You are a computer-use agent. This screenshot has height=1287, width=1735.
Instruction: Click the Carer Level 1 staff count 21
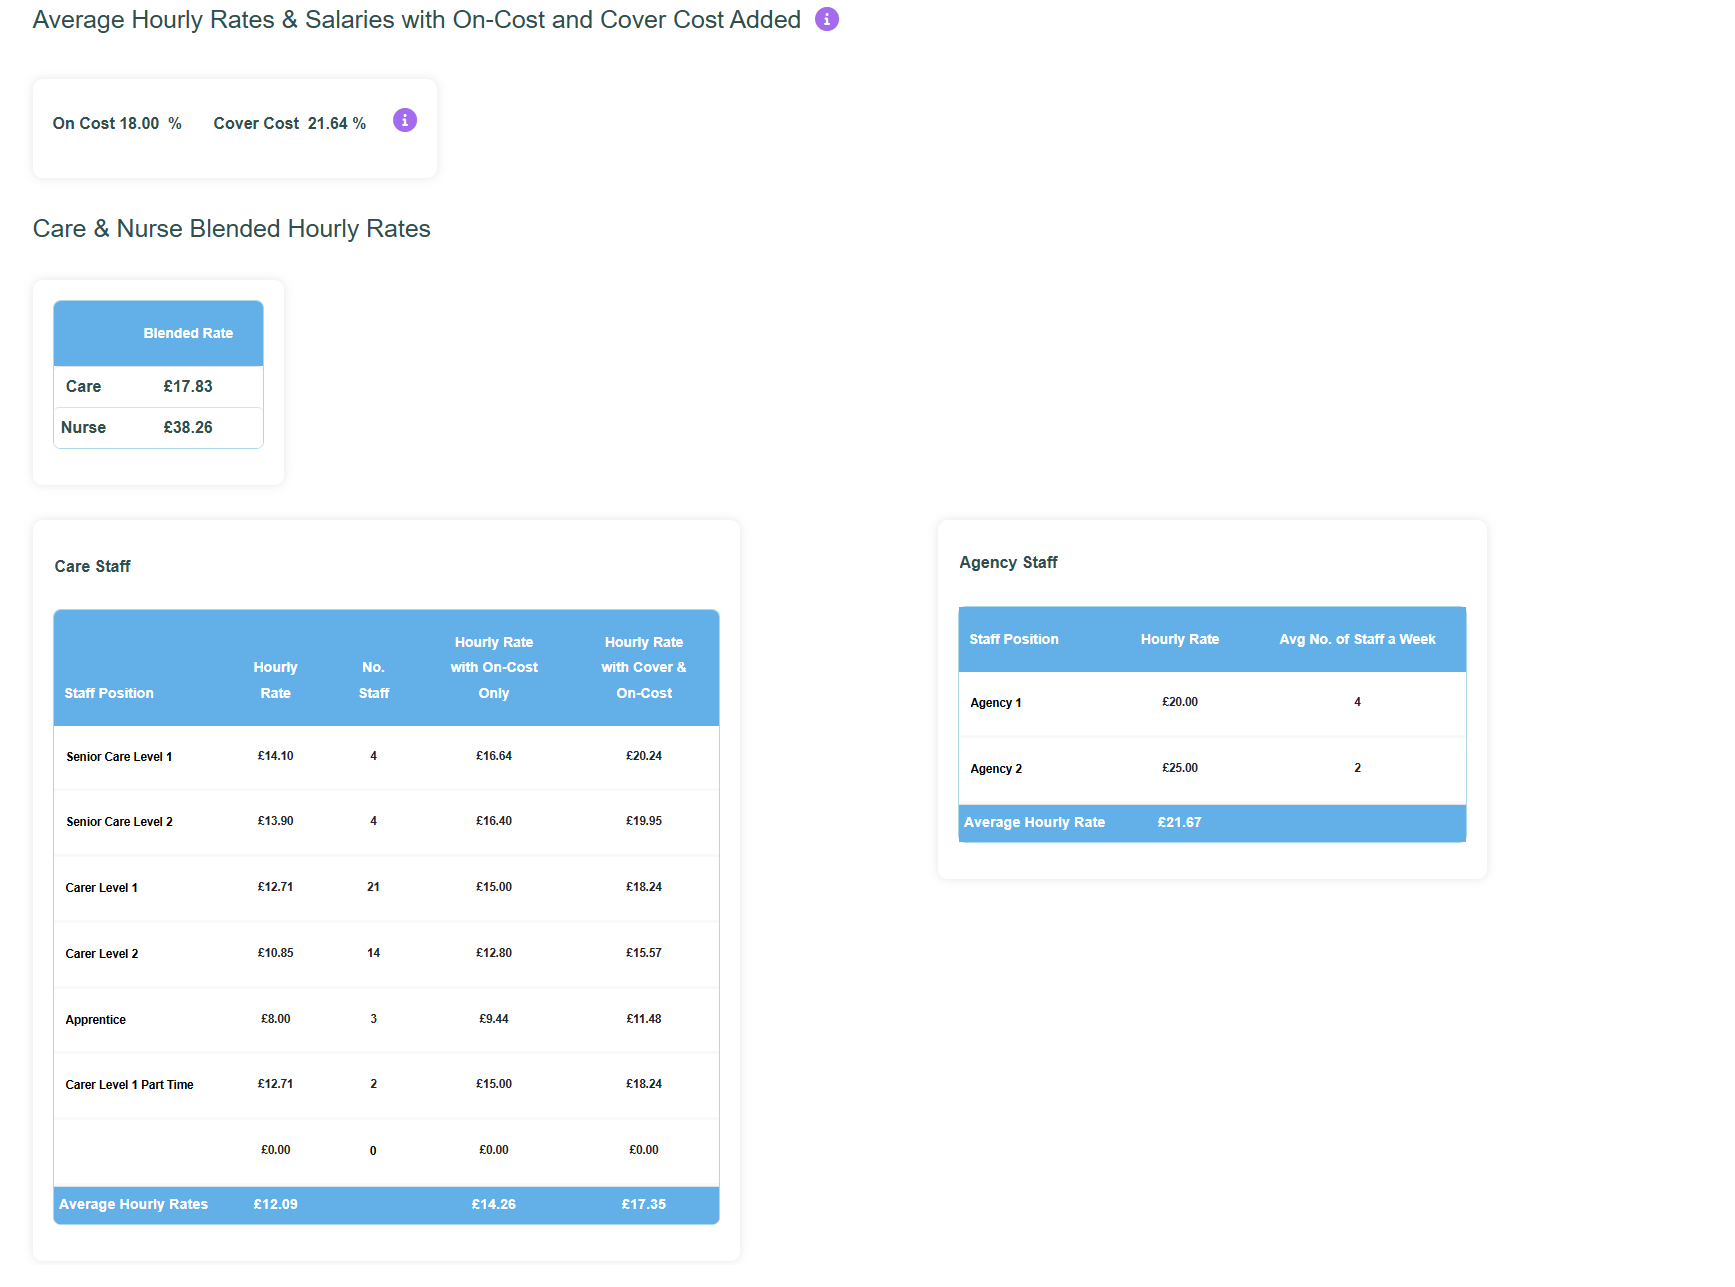tap(373, 887)
